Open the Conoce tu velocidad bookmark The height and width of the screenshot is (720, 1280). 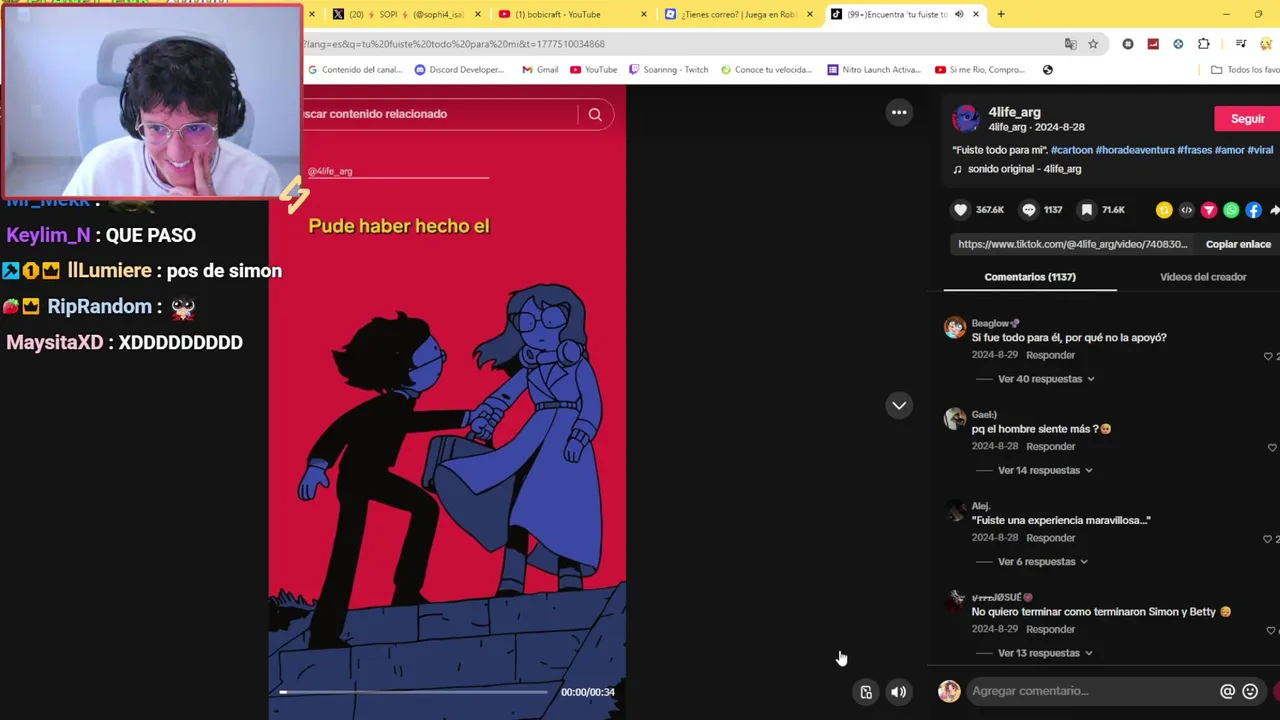click(766, 70)
